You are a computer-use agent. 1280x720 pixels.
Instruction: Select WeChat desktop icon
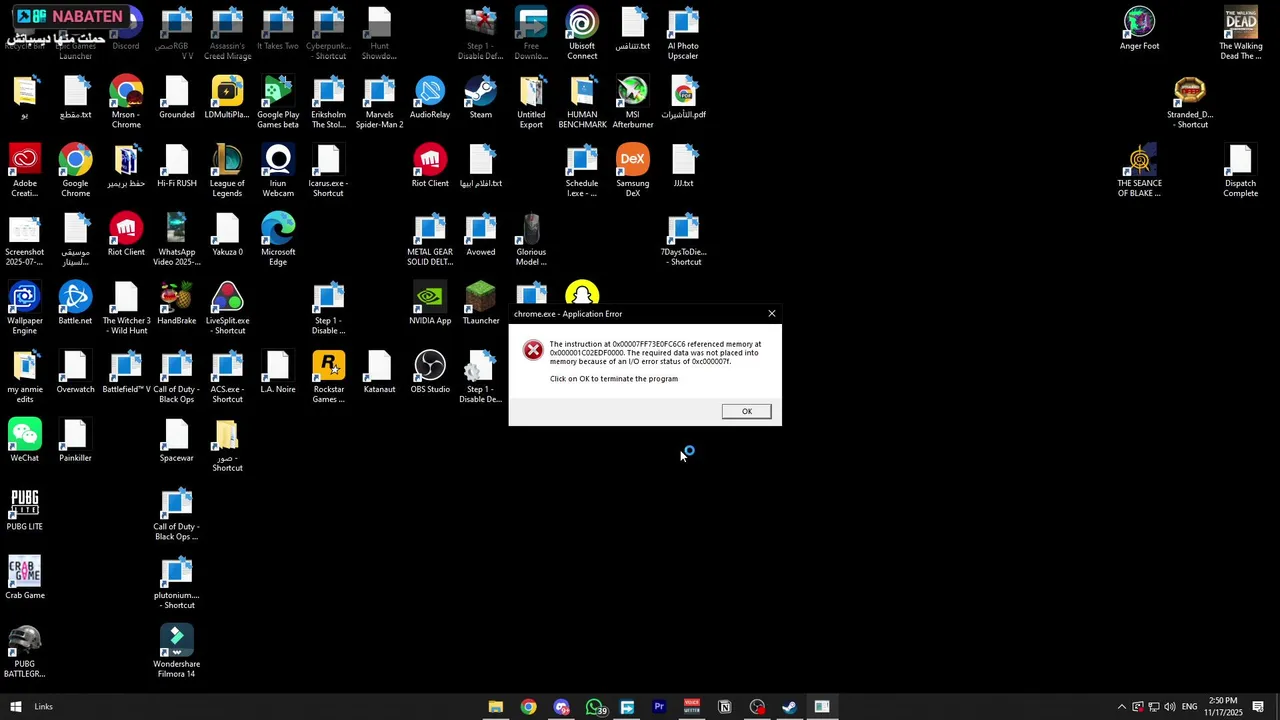(25, 440)
